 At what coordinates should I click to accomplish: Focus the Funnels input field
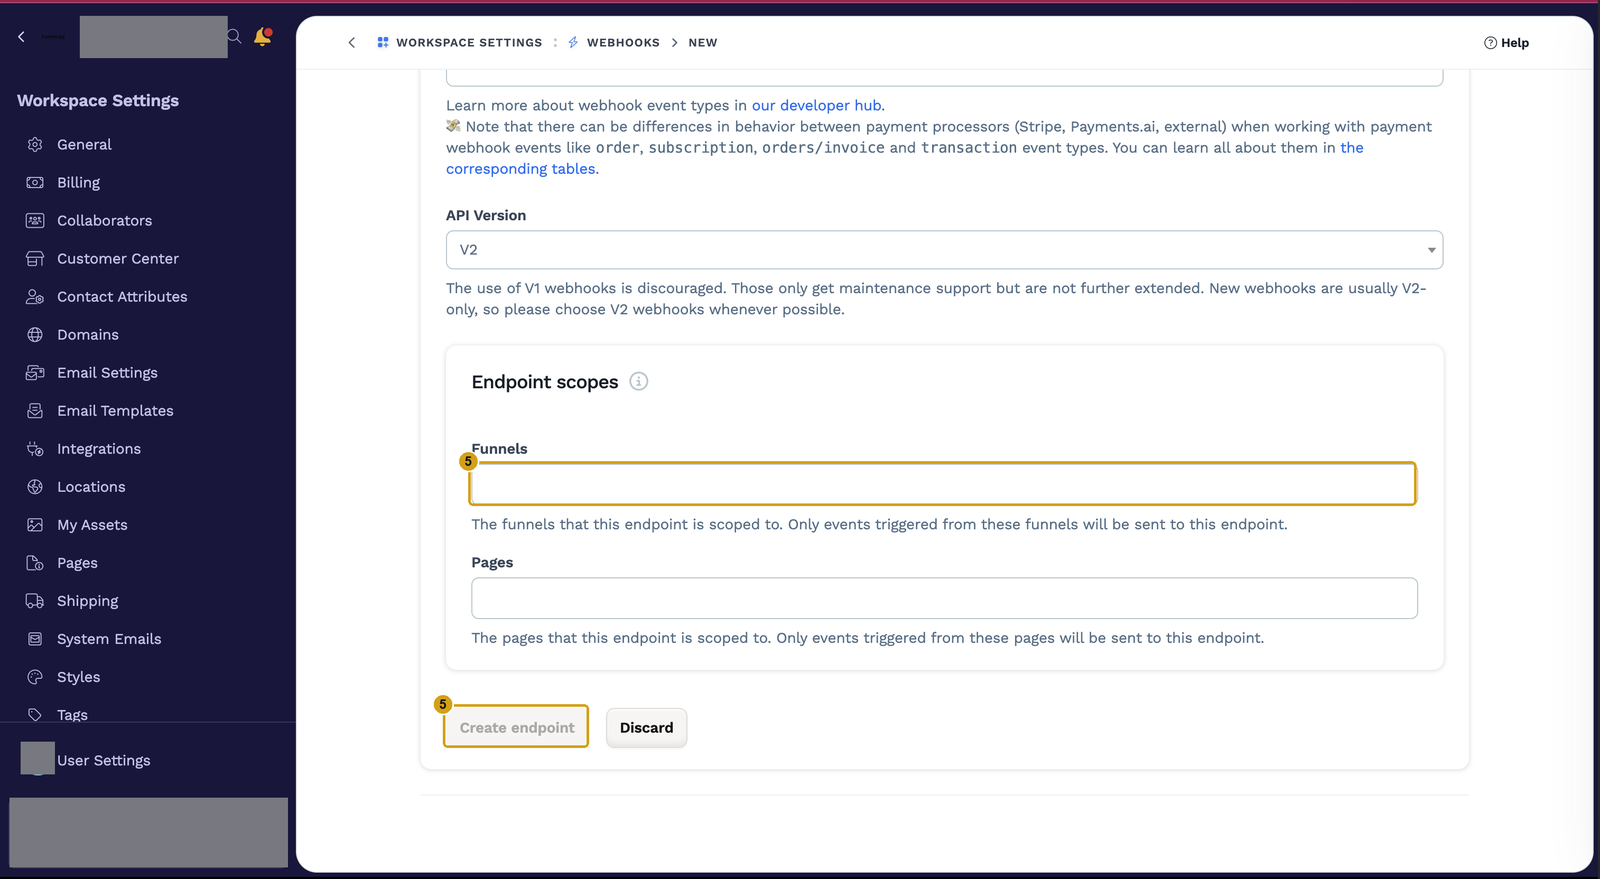click(943, 484)
